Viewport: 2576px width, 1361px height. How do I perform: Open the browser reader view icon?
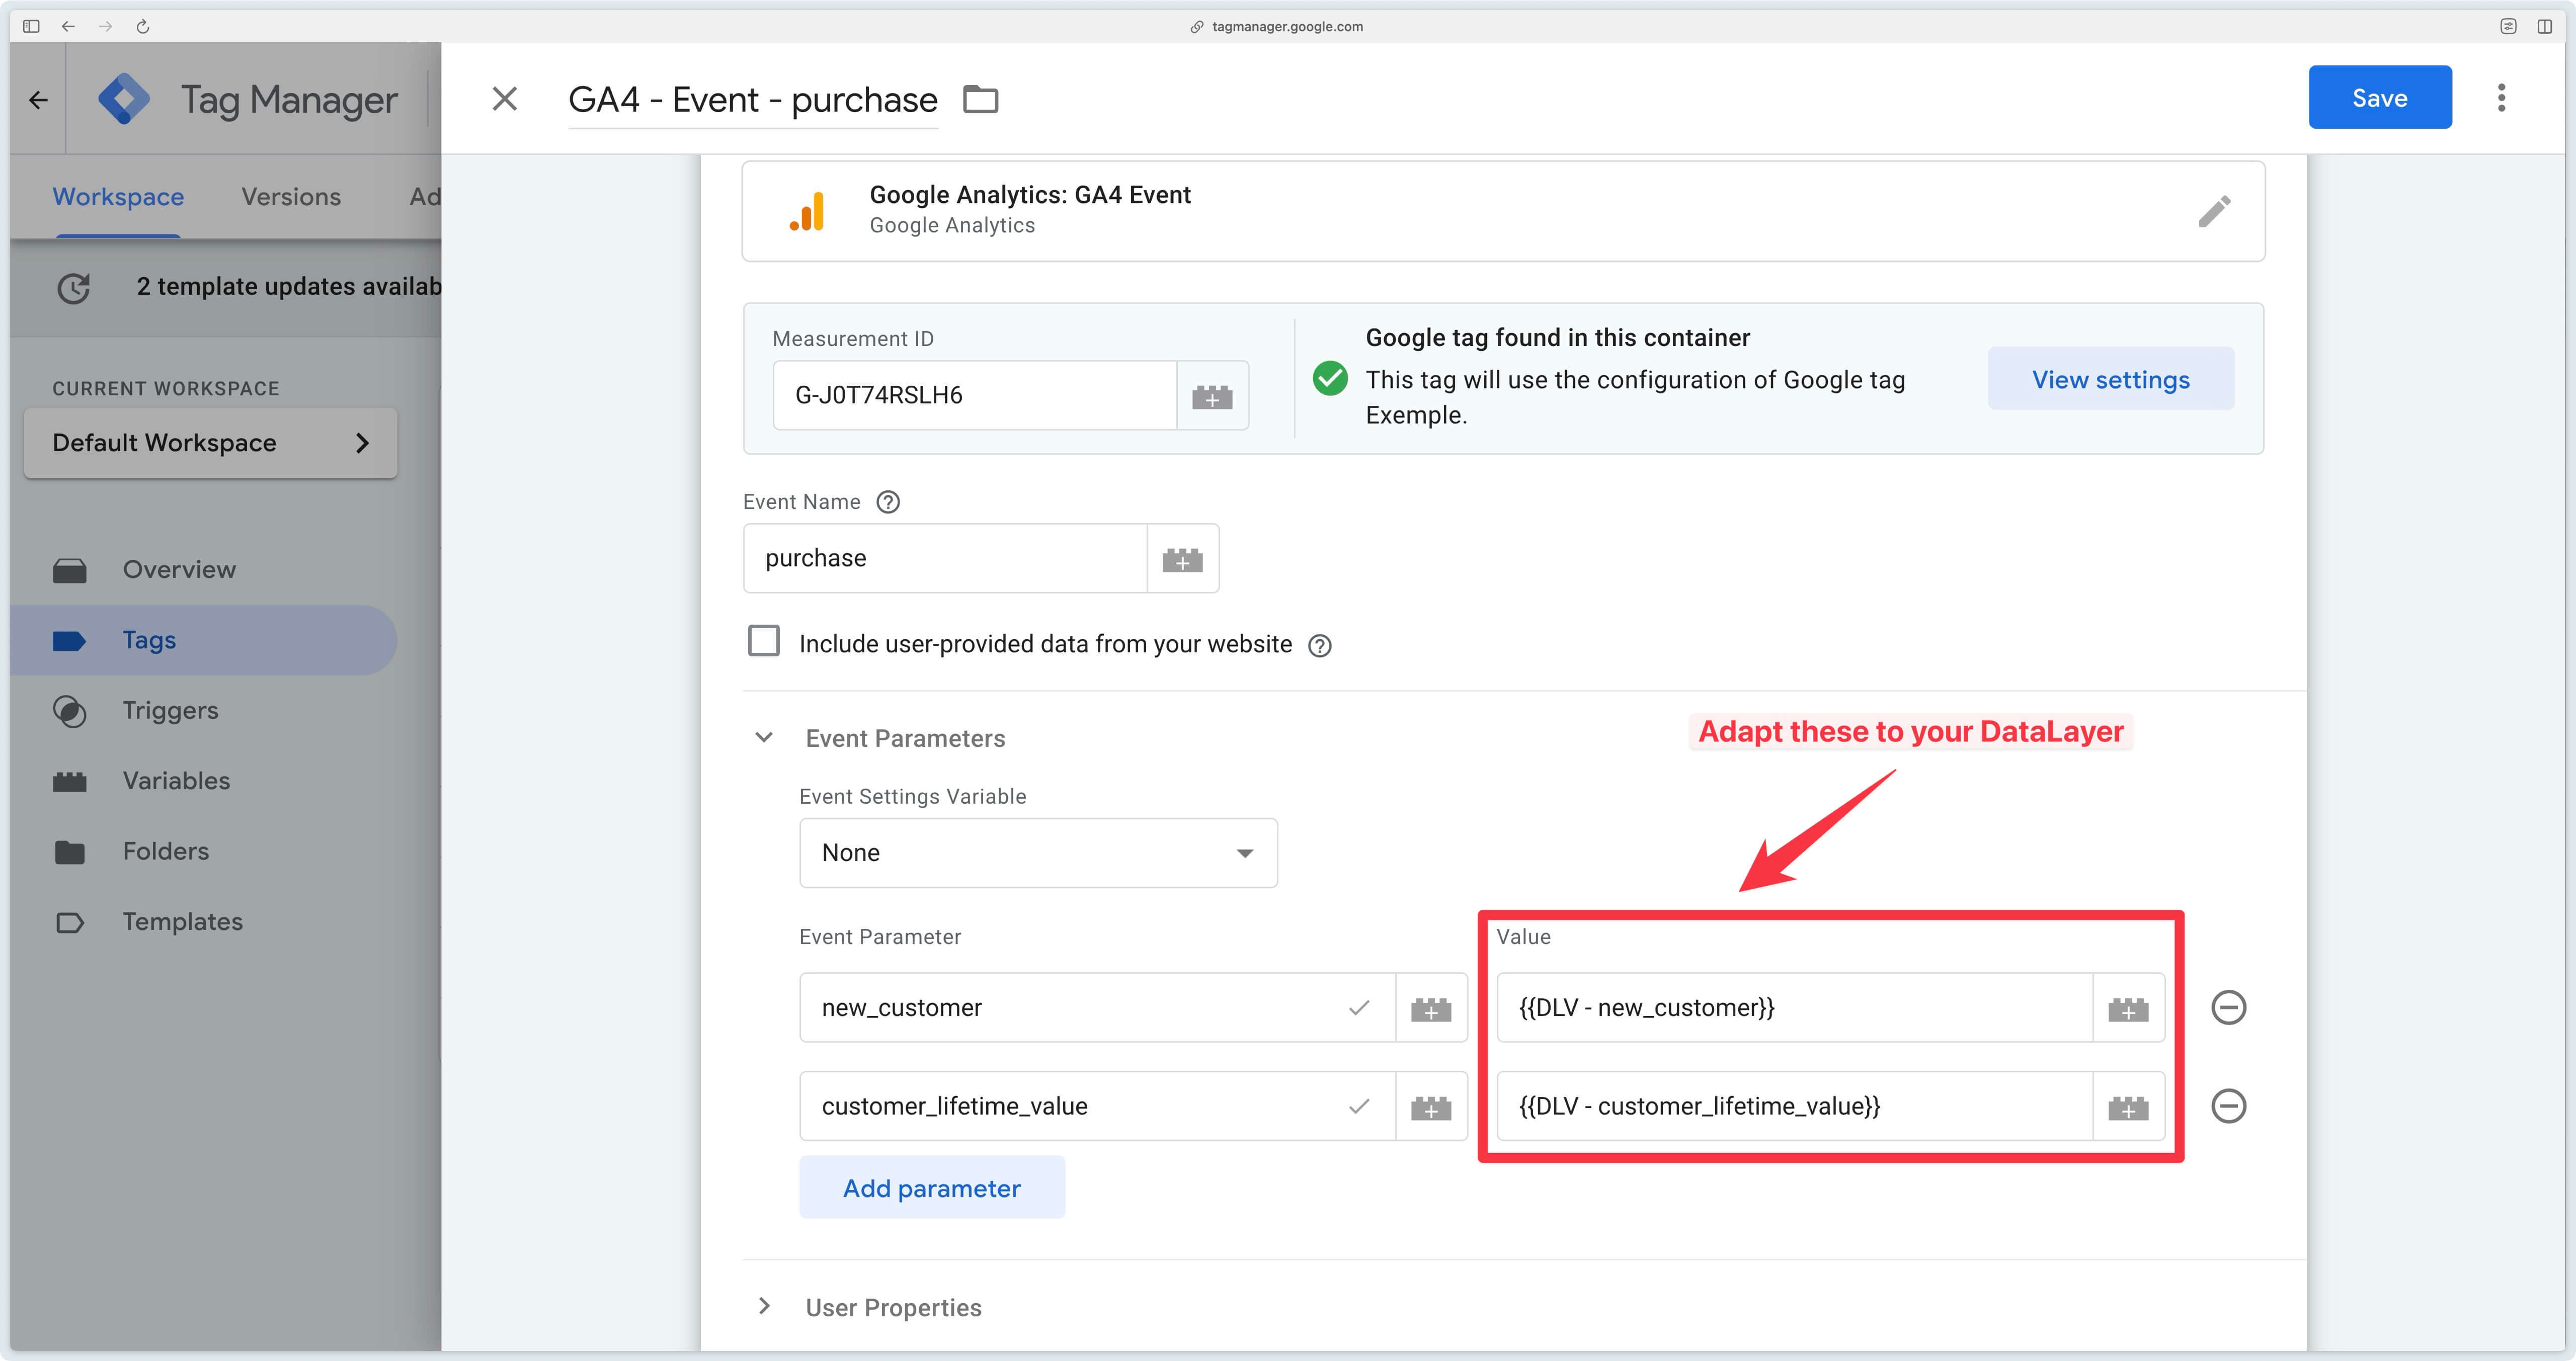2508,26
